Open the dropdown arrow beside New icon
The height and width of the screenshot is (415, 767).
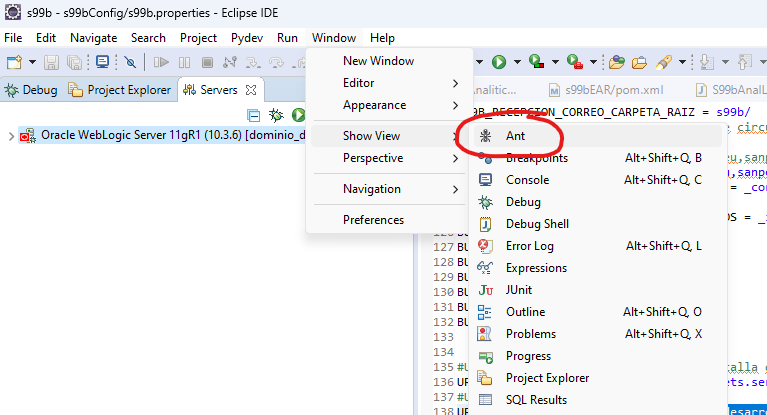[x=32, y=62]
